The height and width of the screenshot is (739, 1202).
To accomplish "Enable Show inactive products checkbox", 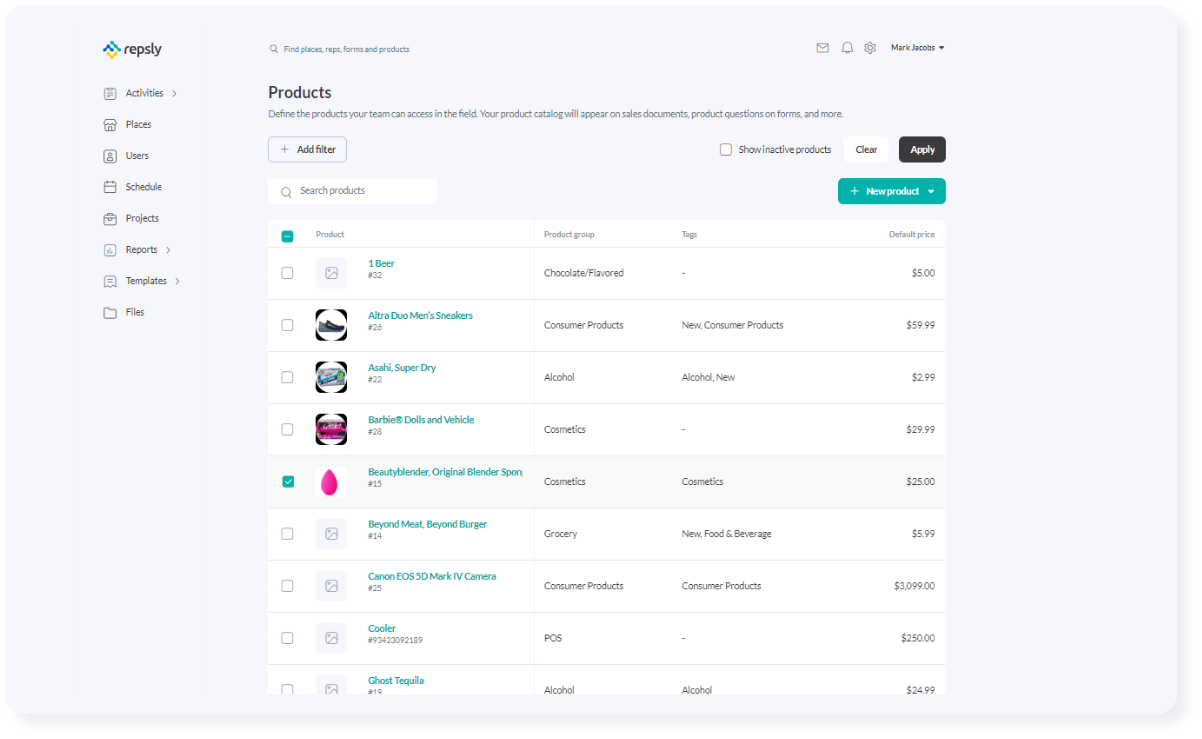I will (726, 150).
